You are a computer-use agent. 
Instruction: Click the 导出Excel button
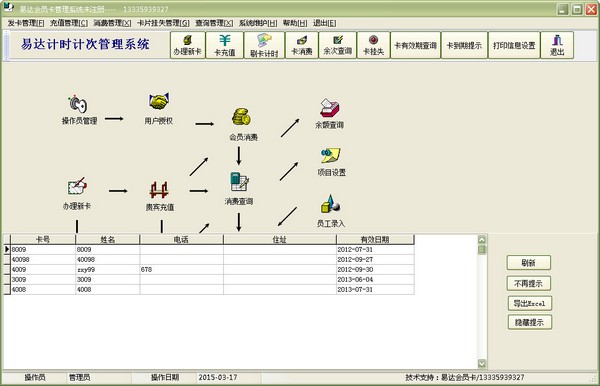tap(530, 303)
